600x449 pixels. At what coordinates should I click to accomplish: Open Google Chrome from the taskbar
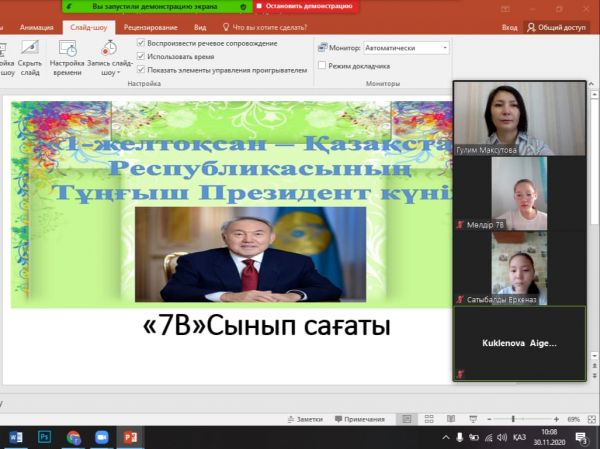[x=73, y=438]
